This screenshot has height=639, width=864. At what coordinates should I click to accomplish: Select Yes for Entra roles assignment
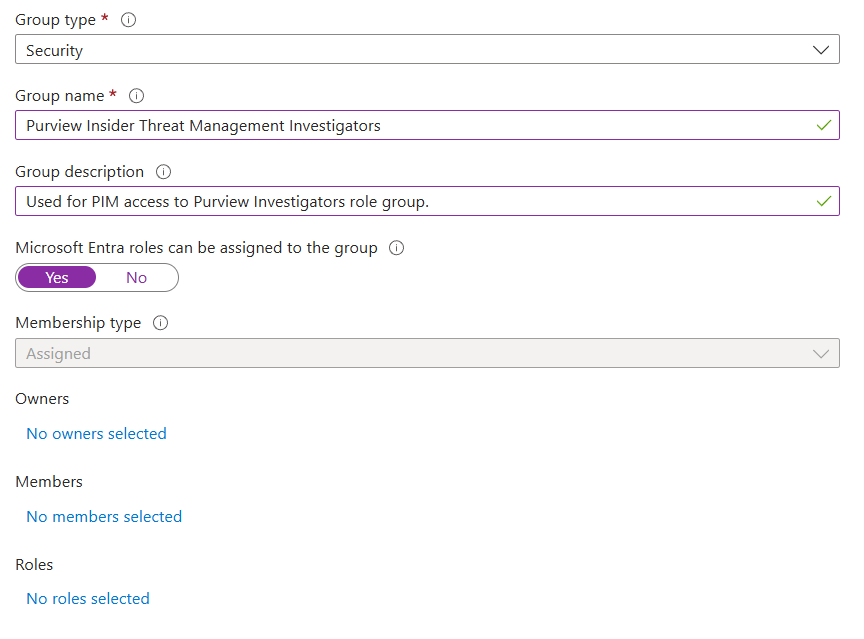pyautogui.click(x=57, y=277)
